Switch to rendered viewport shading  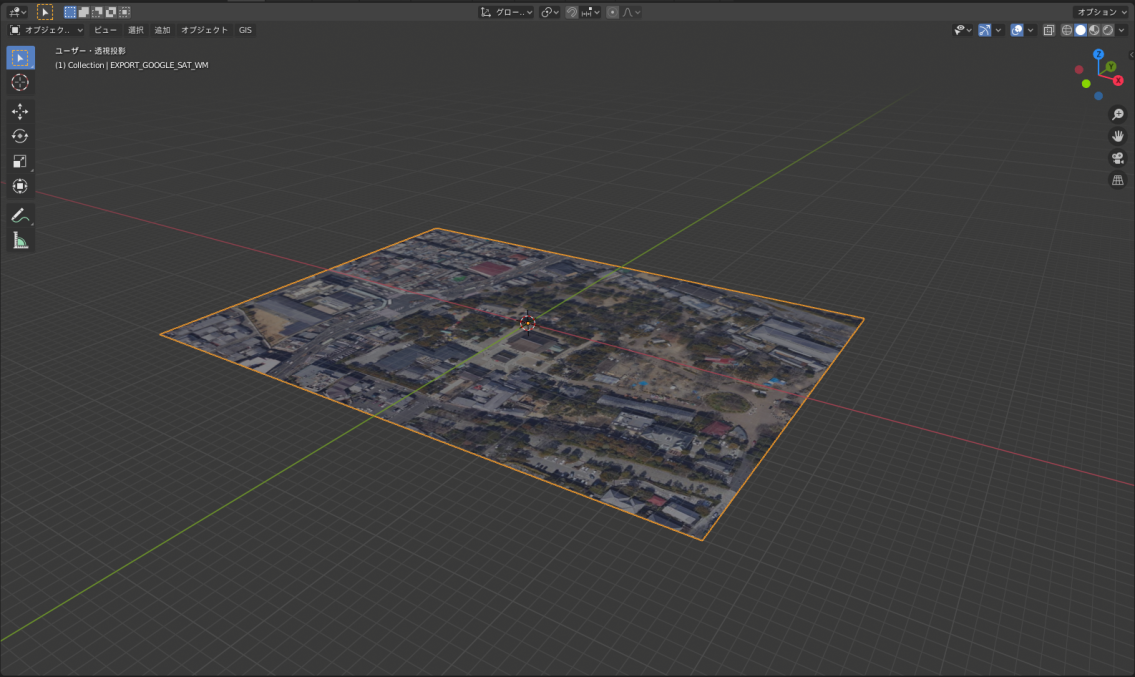1107,30
